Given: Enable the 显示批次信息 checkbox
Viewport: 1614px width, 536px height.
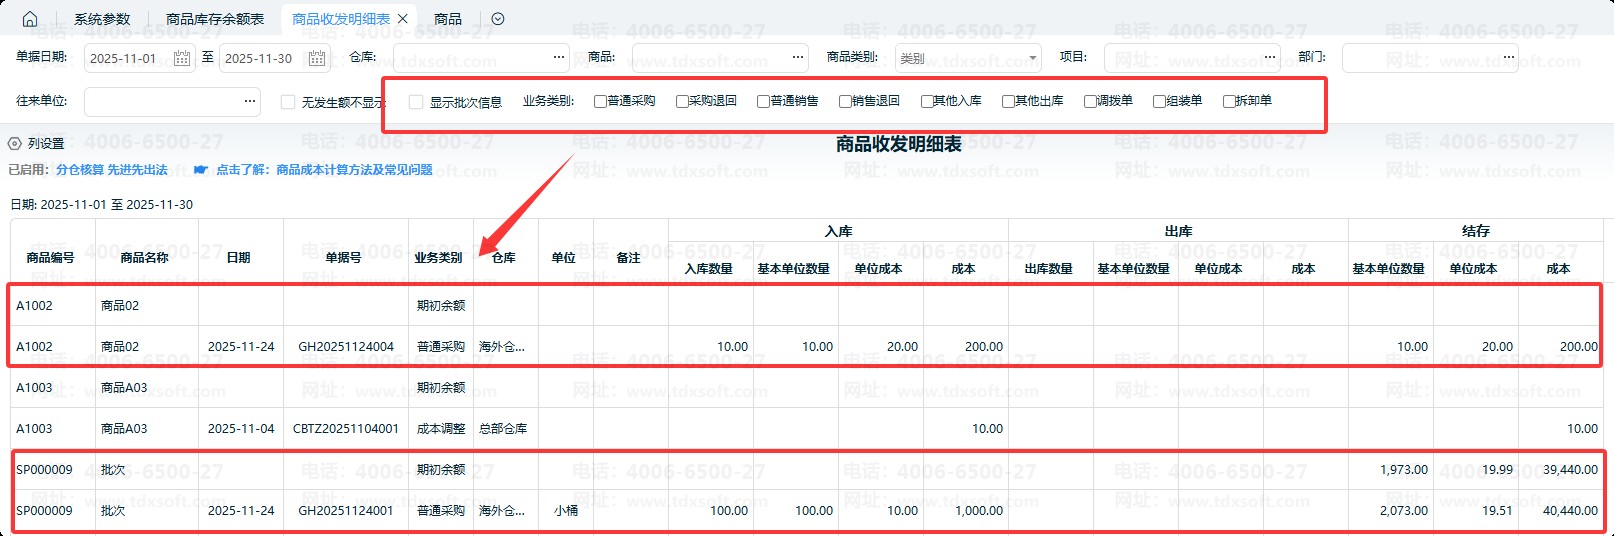Looking at the screenshot, I should coord(416,102).
